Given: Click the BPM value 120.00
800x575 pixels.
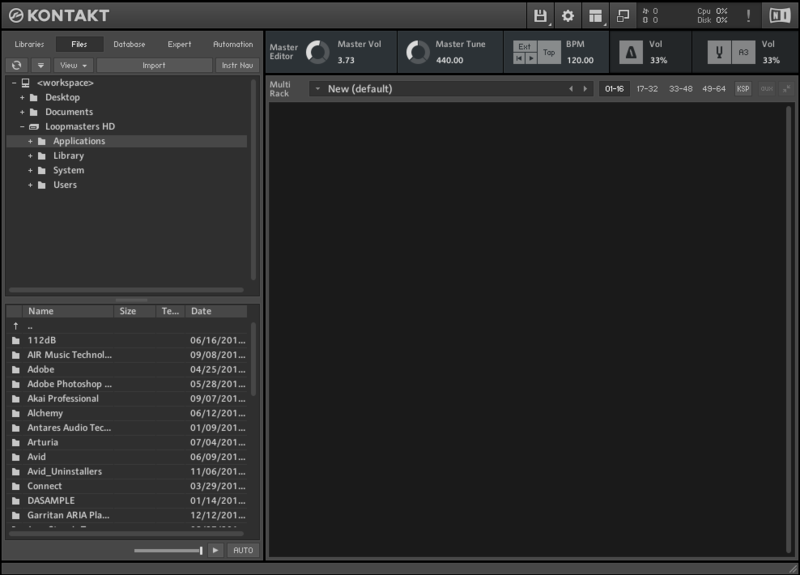Looking at the screenshot, I should coord(581,60).
